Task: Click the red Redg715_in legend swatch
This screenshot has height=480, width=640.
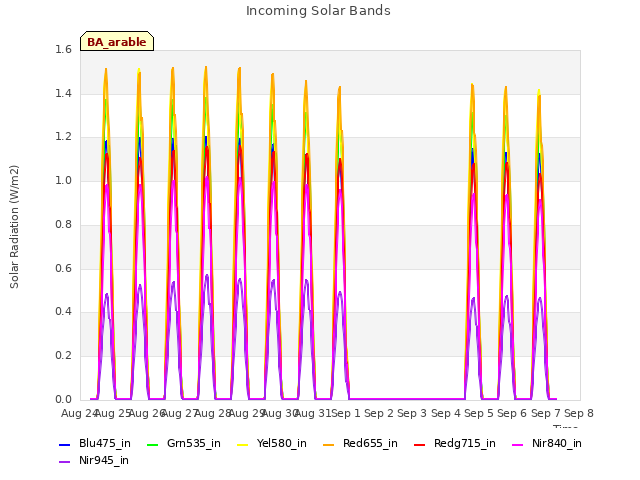Action: (x=420, y=444)
